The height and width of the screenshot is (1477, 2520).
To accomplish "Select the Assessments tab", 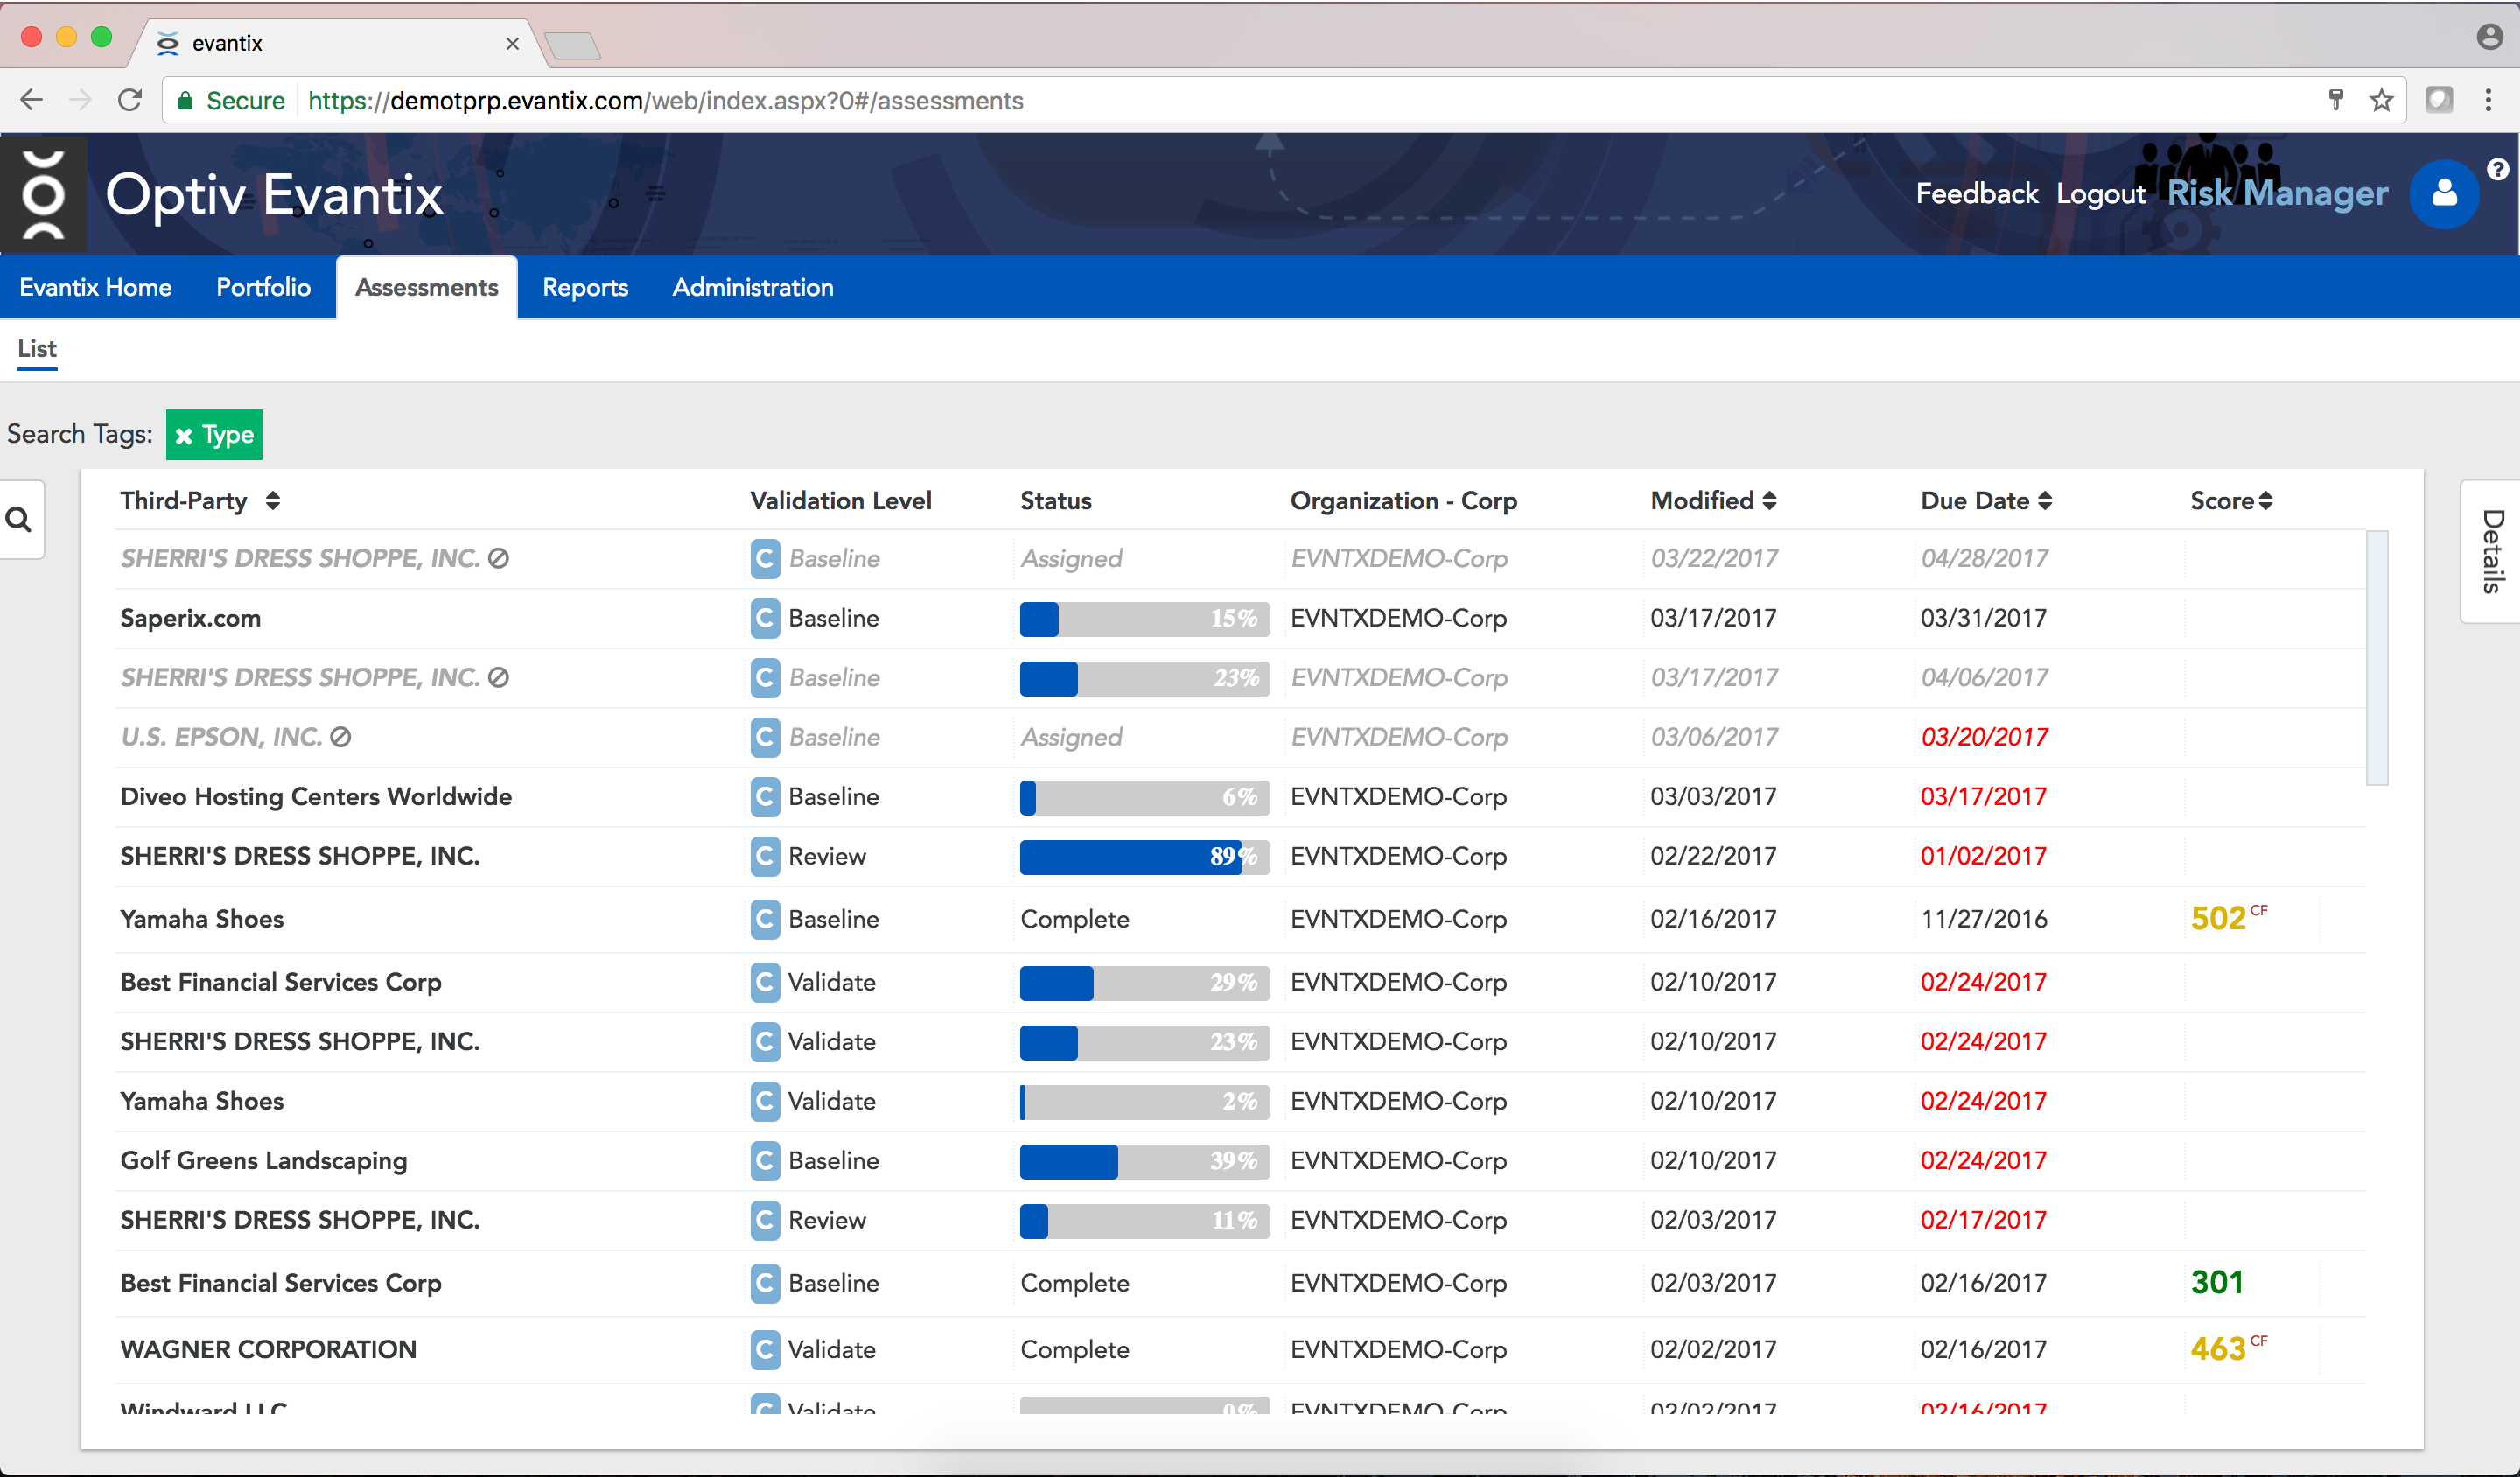I will pos(427,288).
